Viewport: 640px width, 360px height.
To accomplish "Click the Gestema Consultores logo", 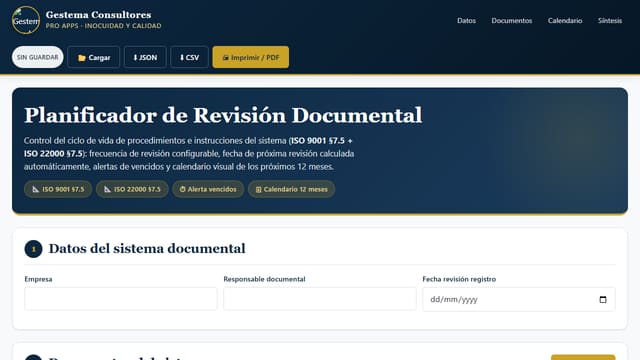I will click(x=26, y=20).
